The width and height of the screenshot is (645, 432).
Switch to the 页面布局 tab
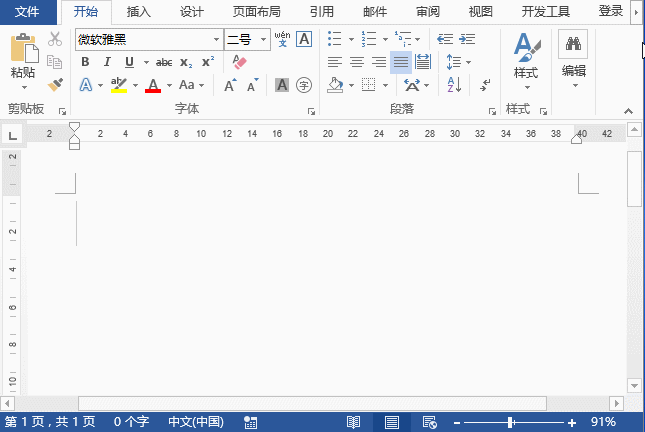(x=257, y=12)
